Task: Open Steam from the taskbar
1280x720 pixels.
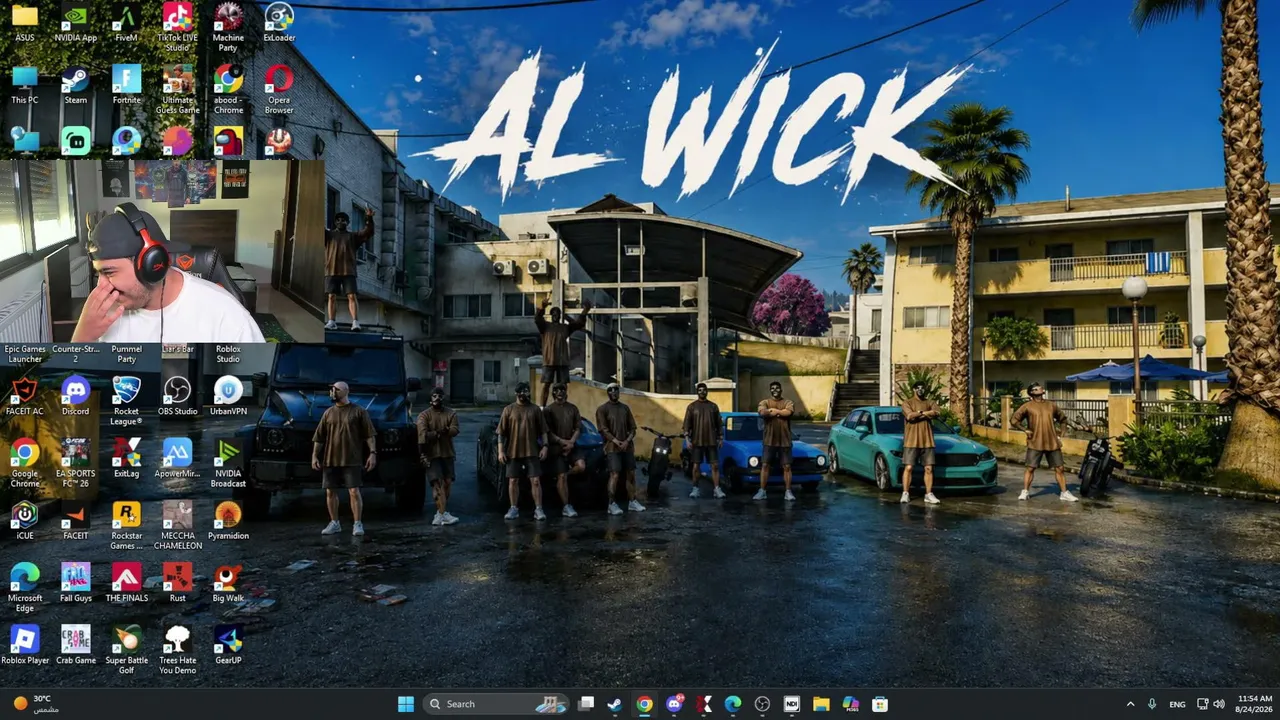Action: pos(615,704)
